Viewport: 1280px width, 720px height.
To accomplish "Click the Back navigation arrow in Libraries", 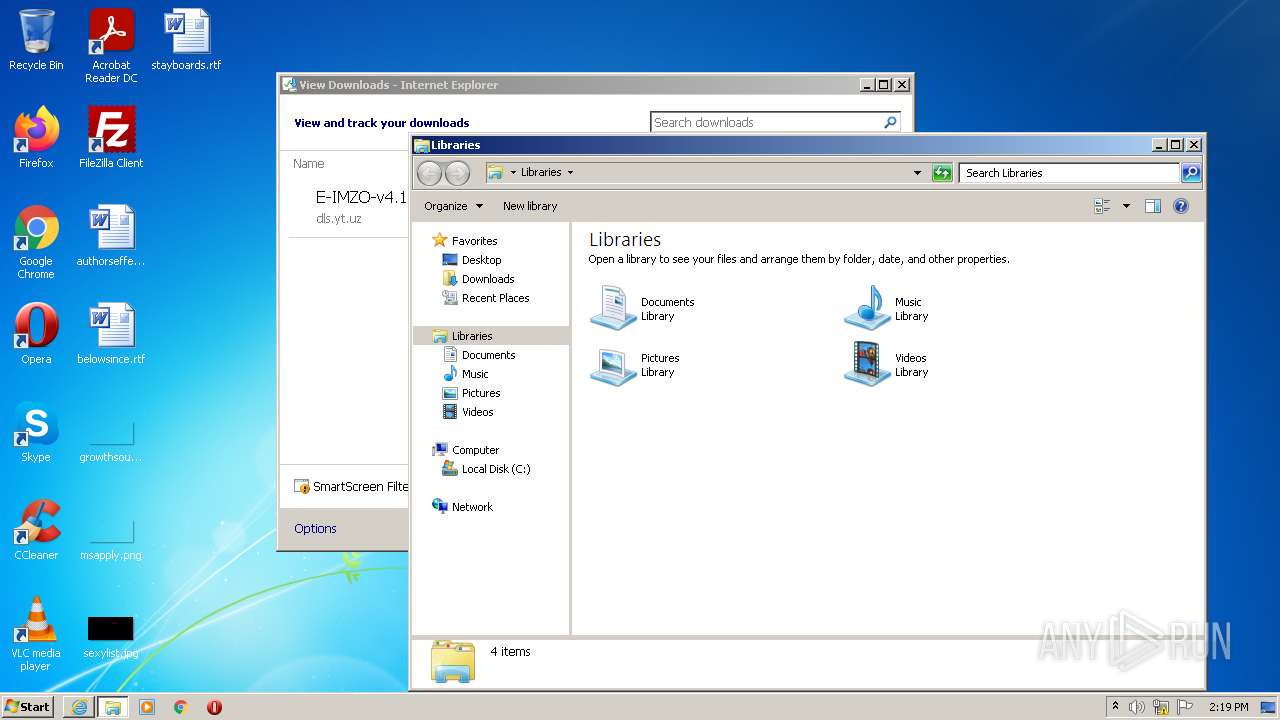I will [429, 173].
